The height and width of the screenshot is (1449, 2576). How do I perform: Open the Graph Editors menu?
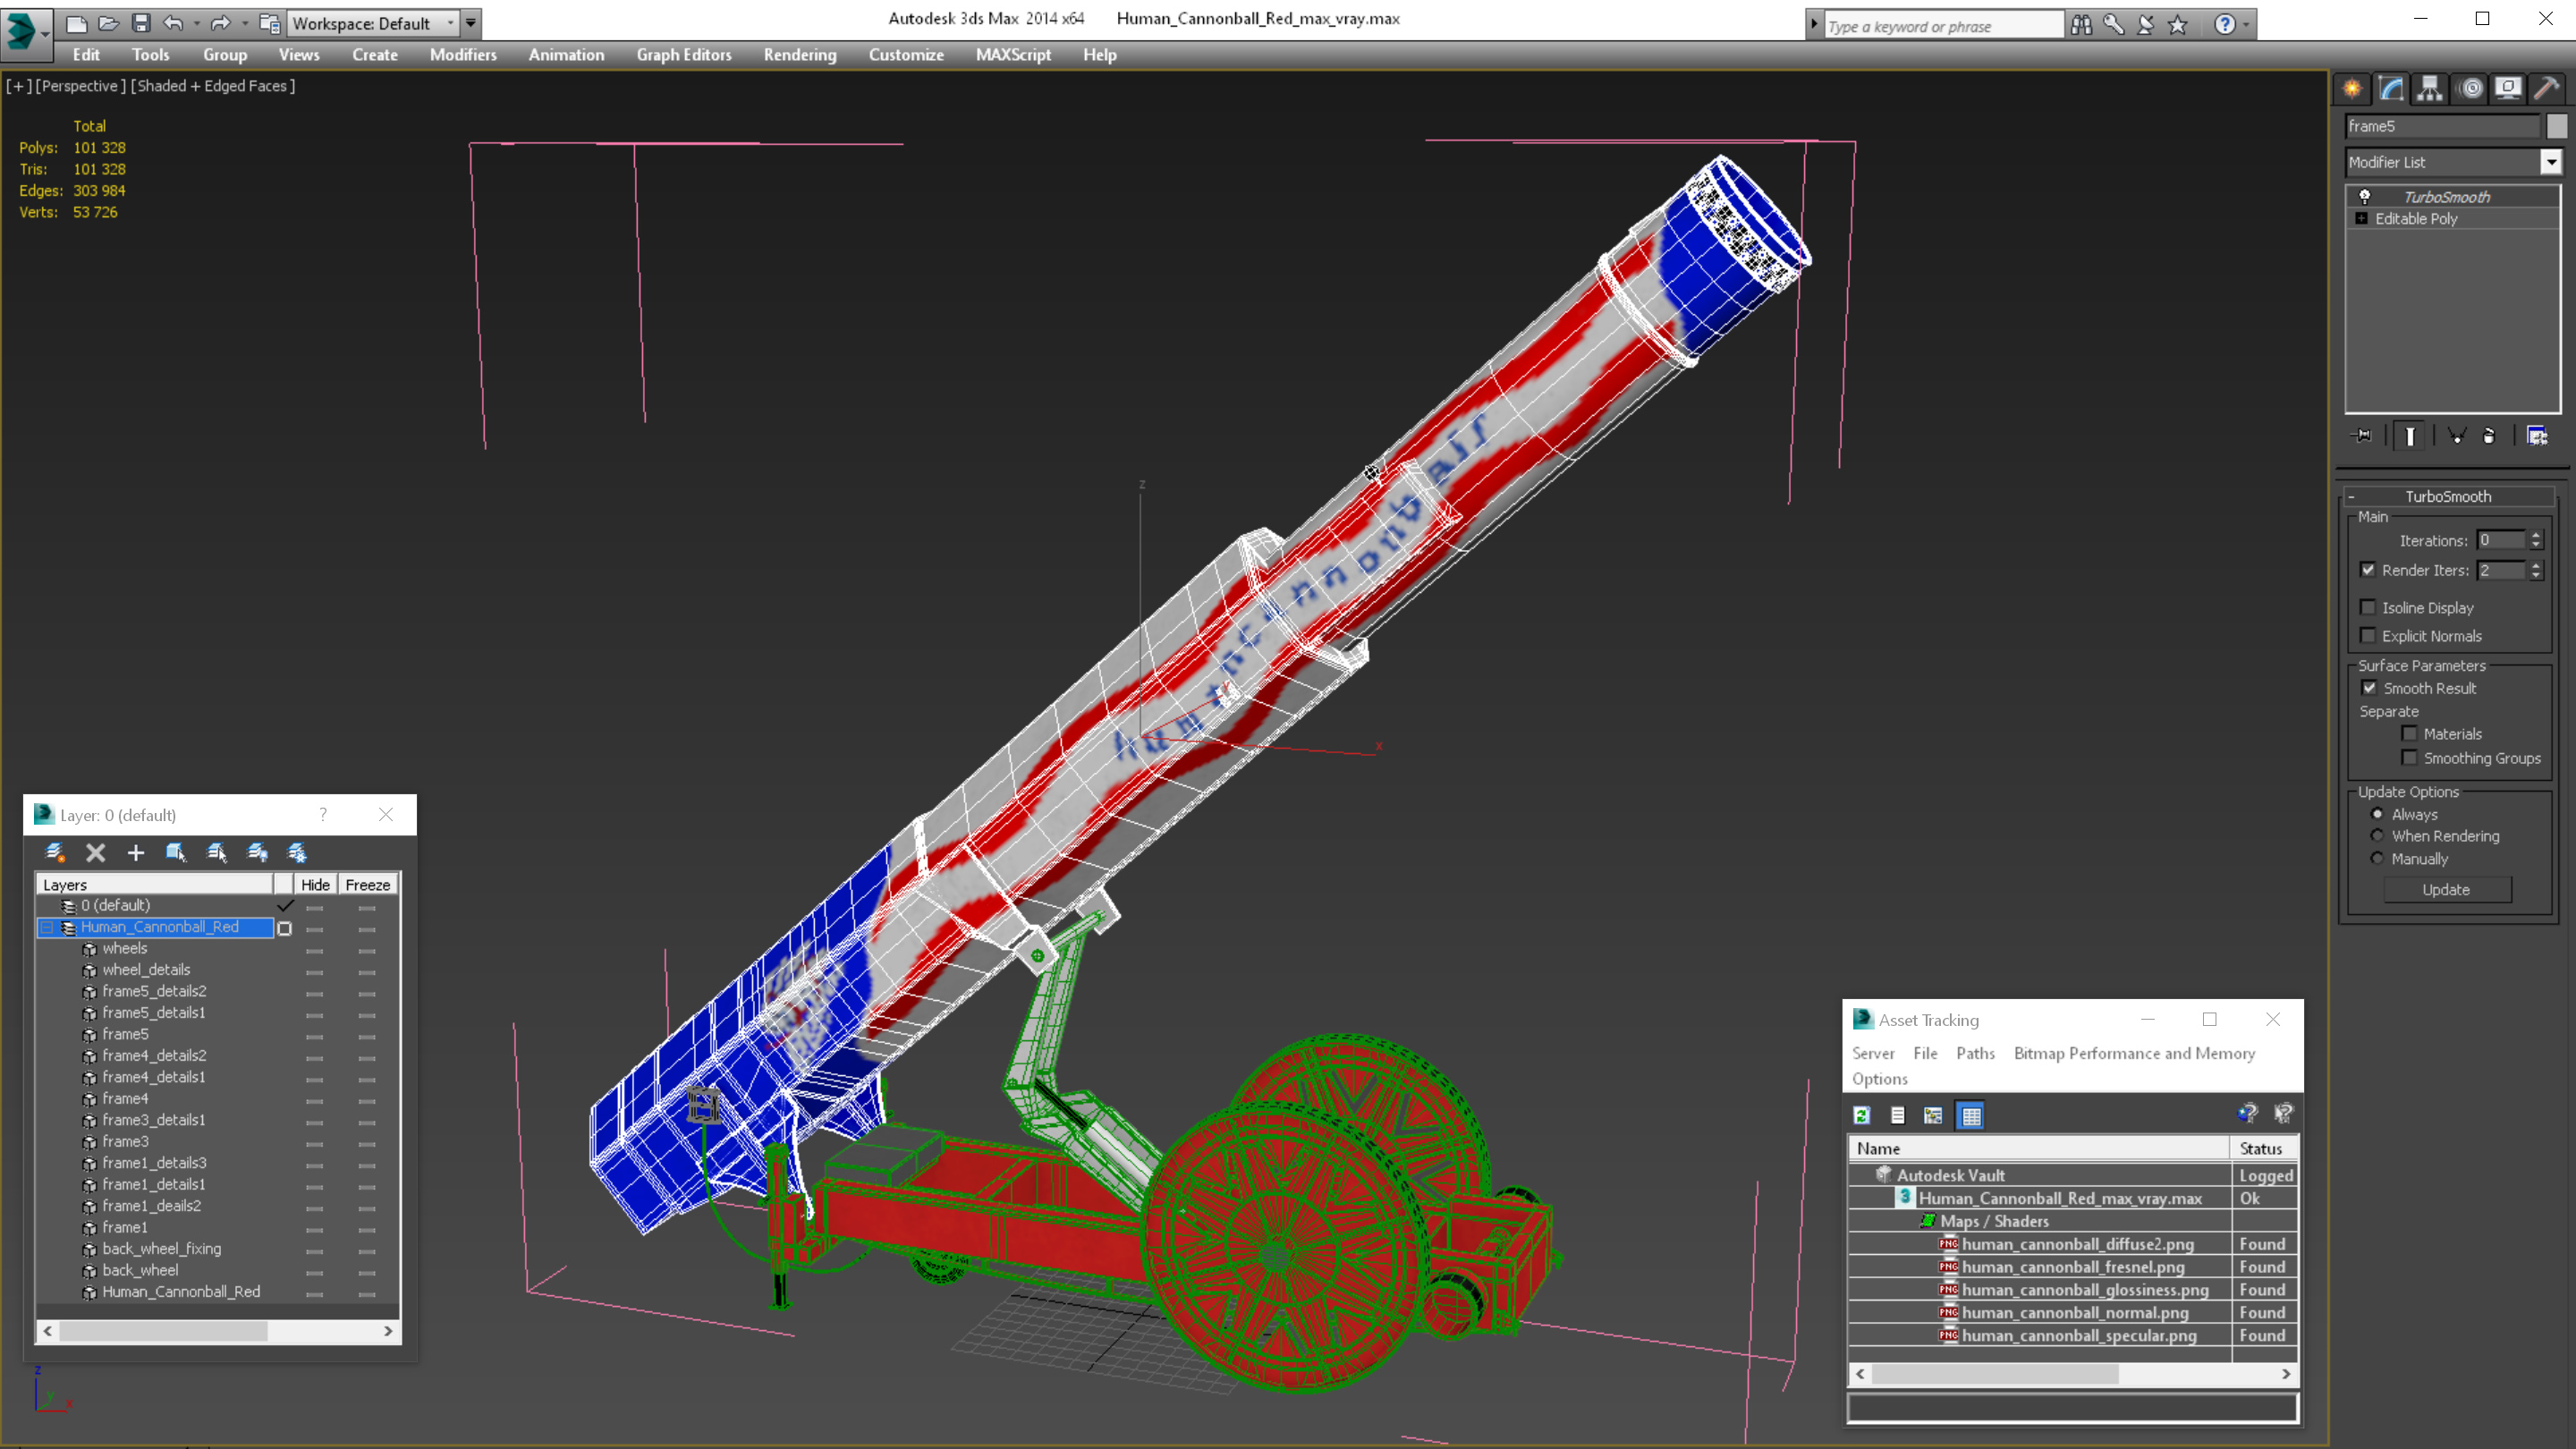pyautogui.click(x=684, y=55)
